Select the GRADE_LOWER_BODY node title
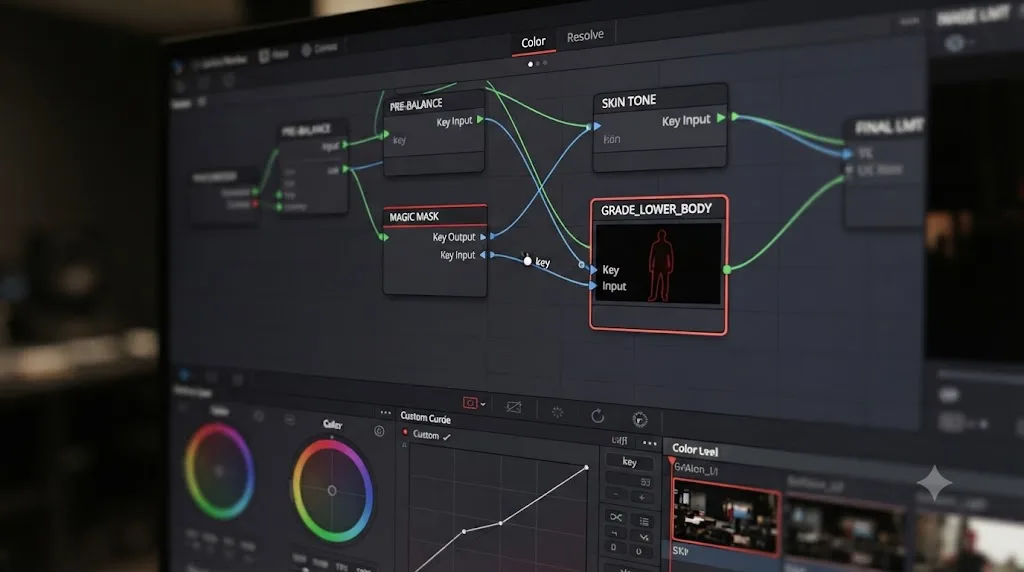This screenshot has width=1024, height=572. click(x=656, y=210)
